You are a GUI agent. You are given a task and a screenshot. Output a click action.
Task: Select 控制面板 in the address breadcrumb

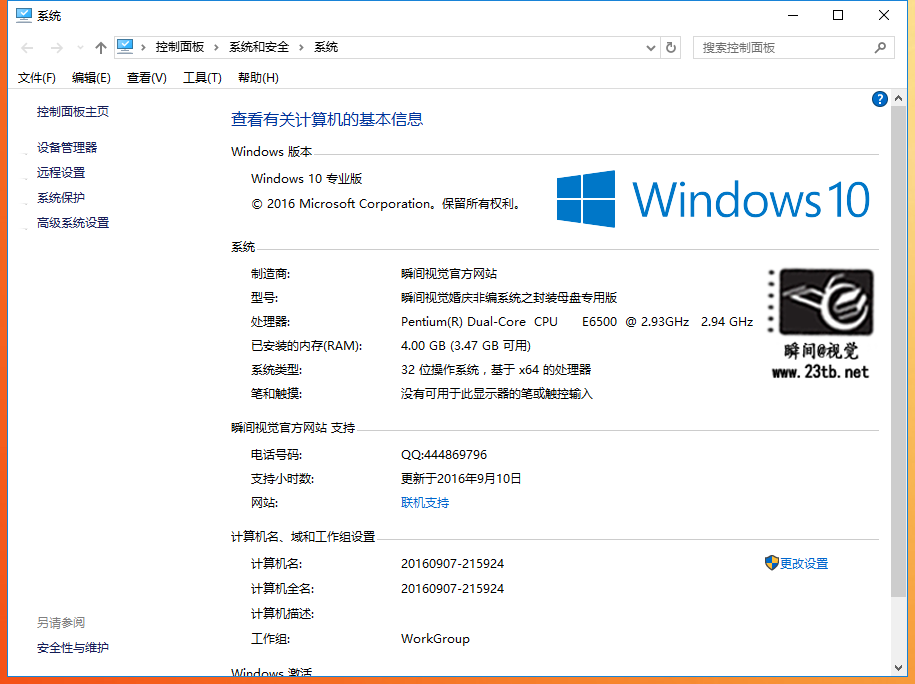point(180,47)
